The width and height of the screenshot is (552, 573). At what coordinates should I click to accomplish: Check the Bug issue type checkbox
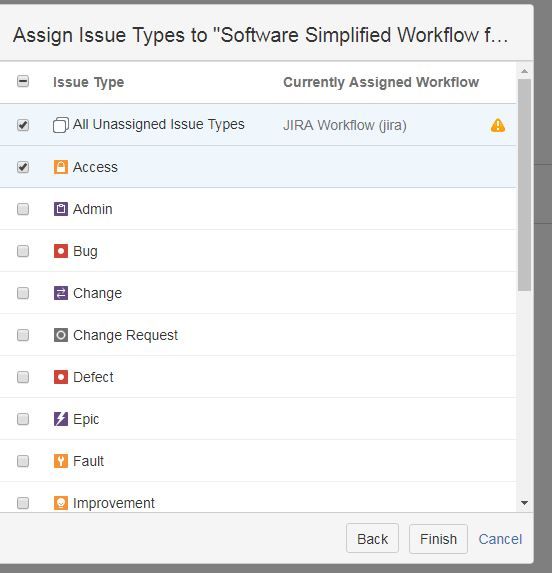click(x=23, y=251)
